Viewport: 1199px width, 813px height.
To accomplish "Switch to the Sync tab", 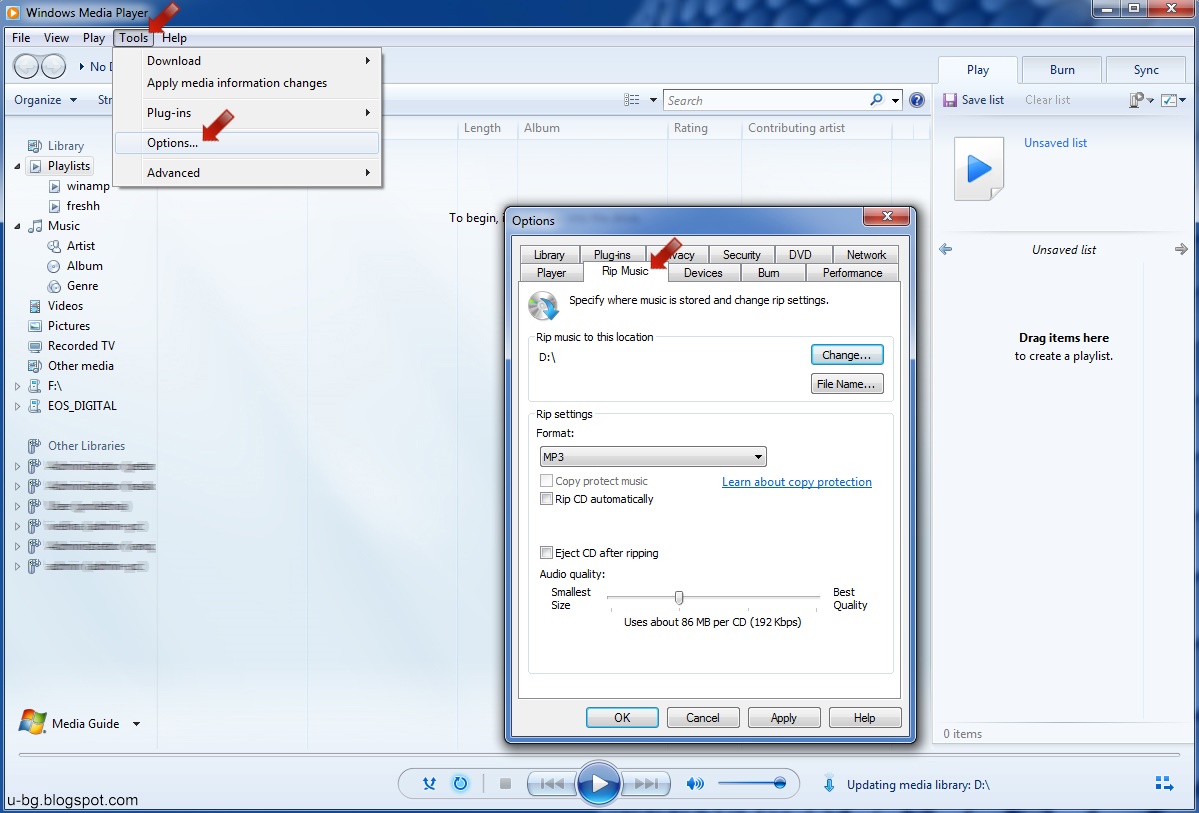I will click(x=1146, y=70).
